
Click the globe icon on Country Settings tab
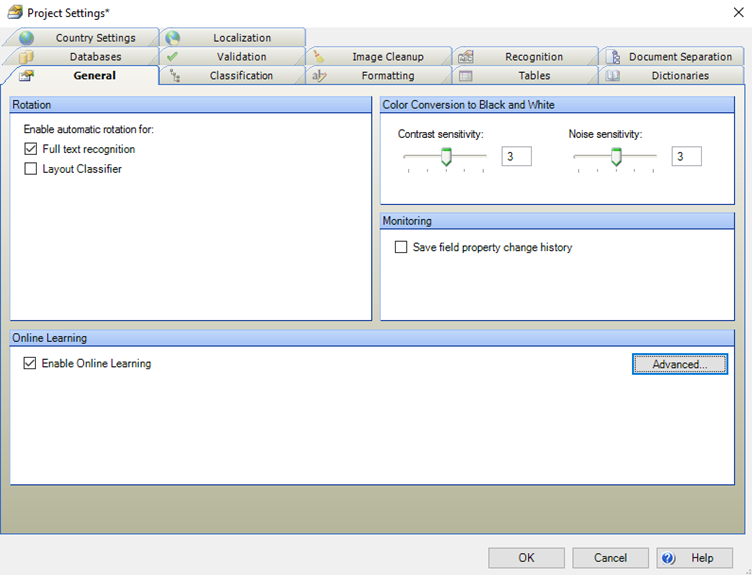click(x=26, y=38)
